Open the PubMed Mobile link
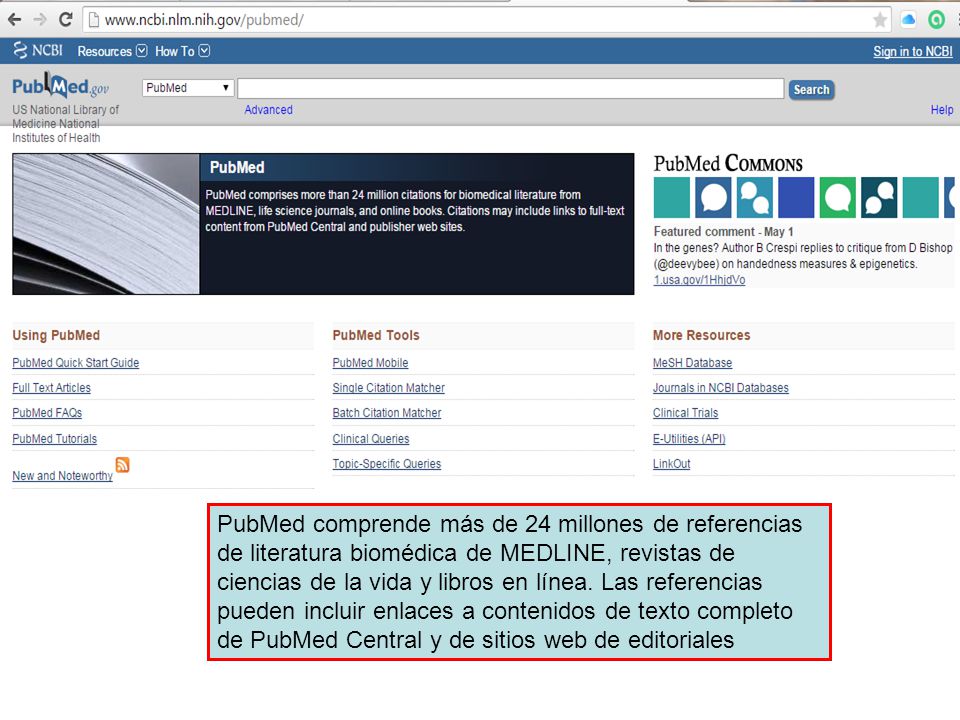Screen dimensions: 960x720 coord(370,362)
